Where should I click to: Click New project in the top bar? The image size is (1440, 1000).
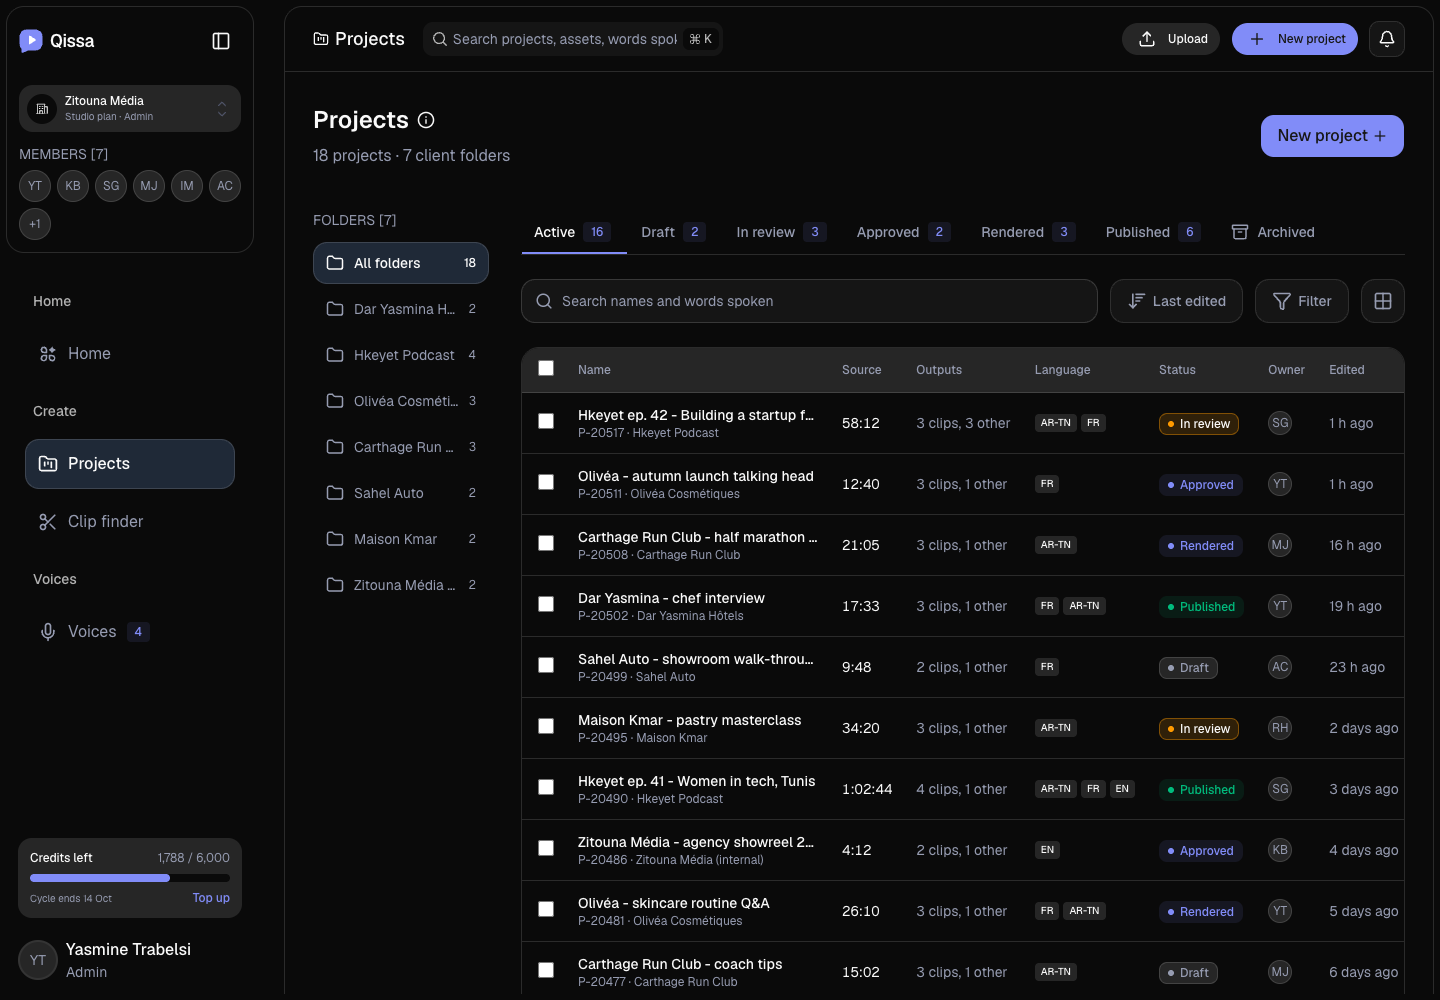click(x=1295, y=39)
